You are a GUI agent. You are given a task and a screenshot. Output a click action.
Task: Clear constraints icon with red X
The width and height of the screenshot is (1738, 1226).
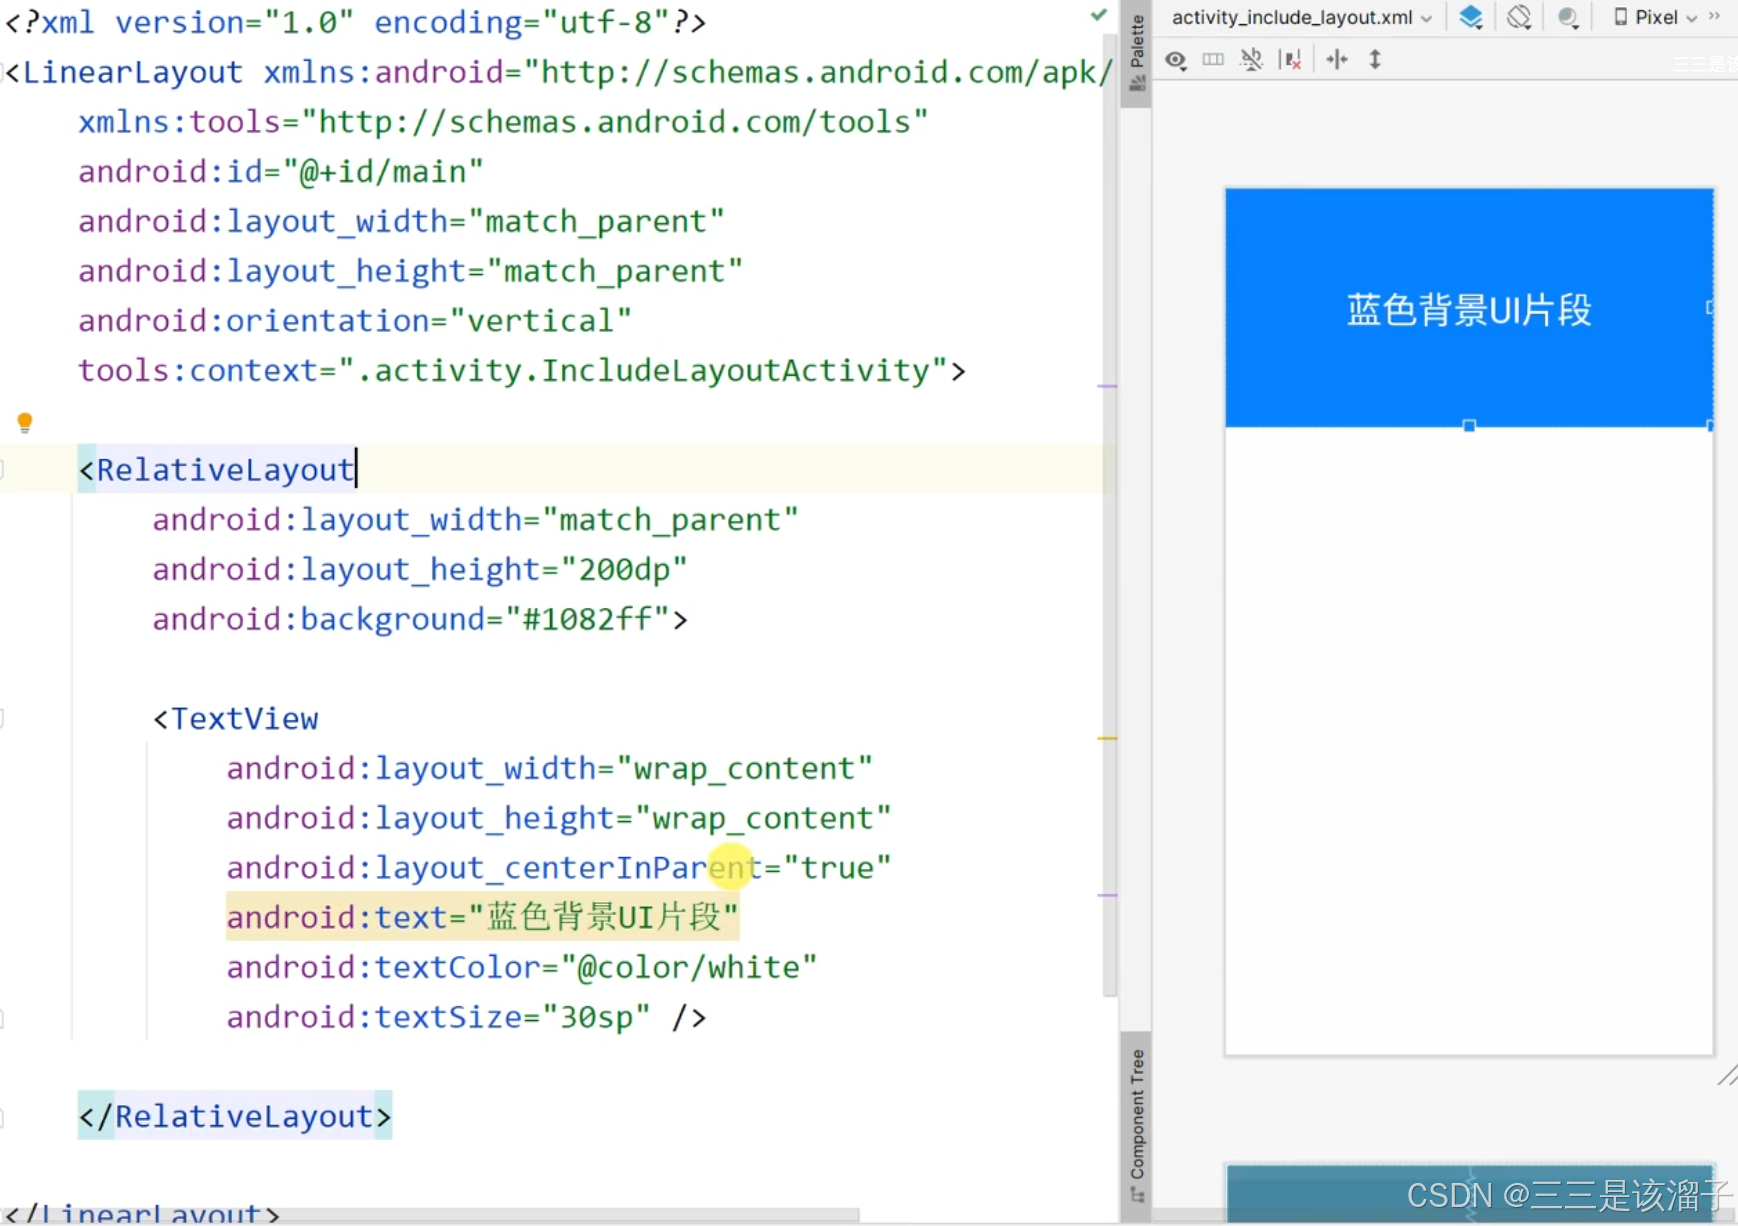(x=1291, y=60)
